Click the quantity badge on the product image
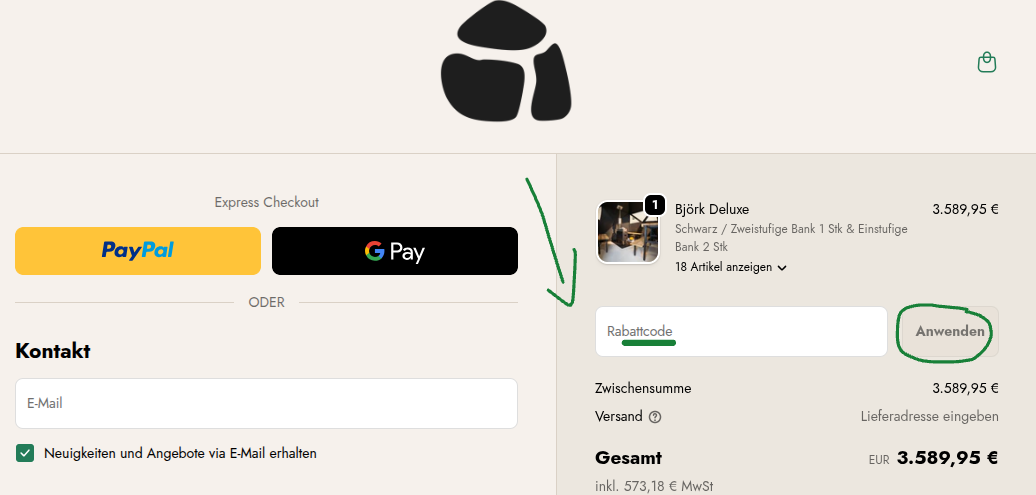This screenshot has width=1036, height=495. (x=654, y=206)
